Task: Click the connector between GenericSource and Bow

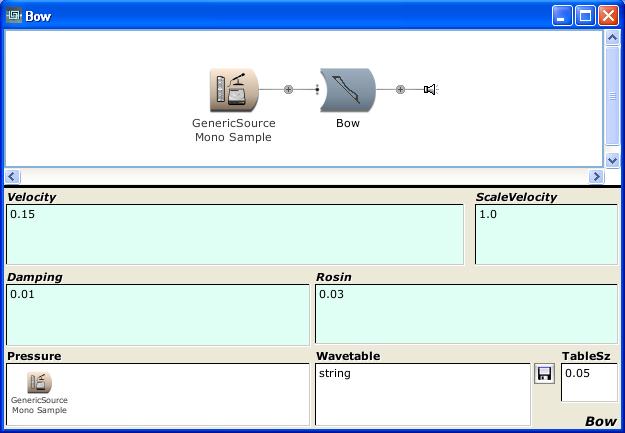Action: (x=289, y=90)
